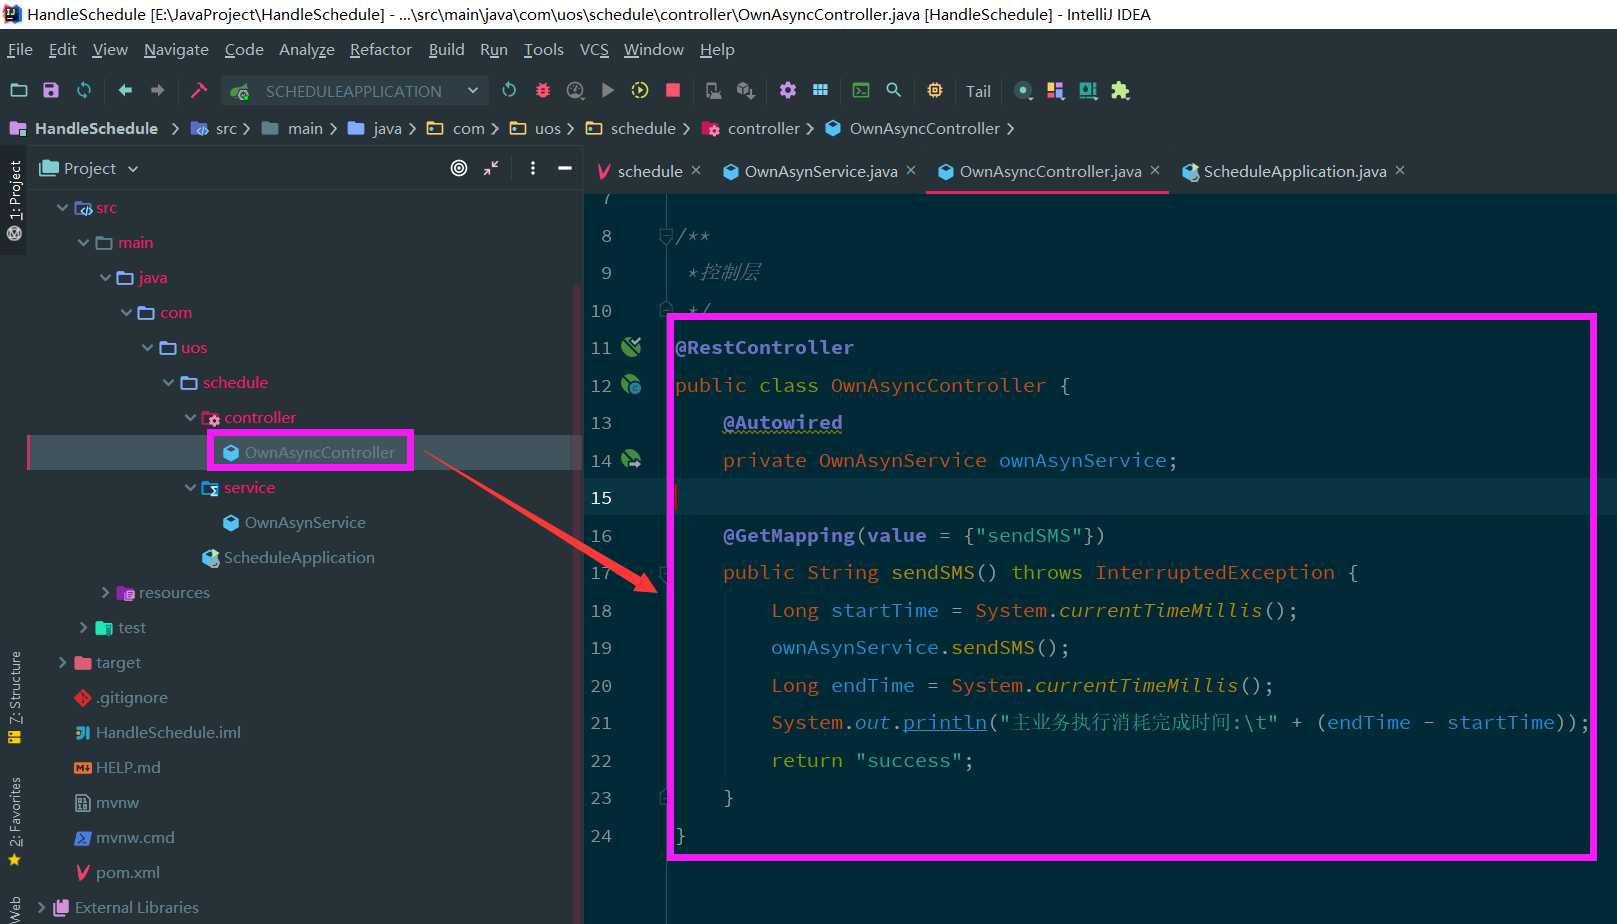Navigate back with the left arrow icon
Image resolution: width=1617 pixels, height=924 pixels.
125,90
